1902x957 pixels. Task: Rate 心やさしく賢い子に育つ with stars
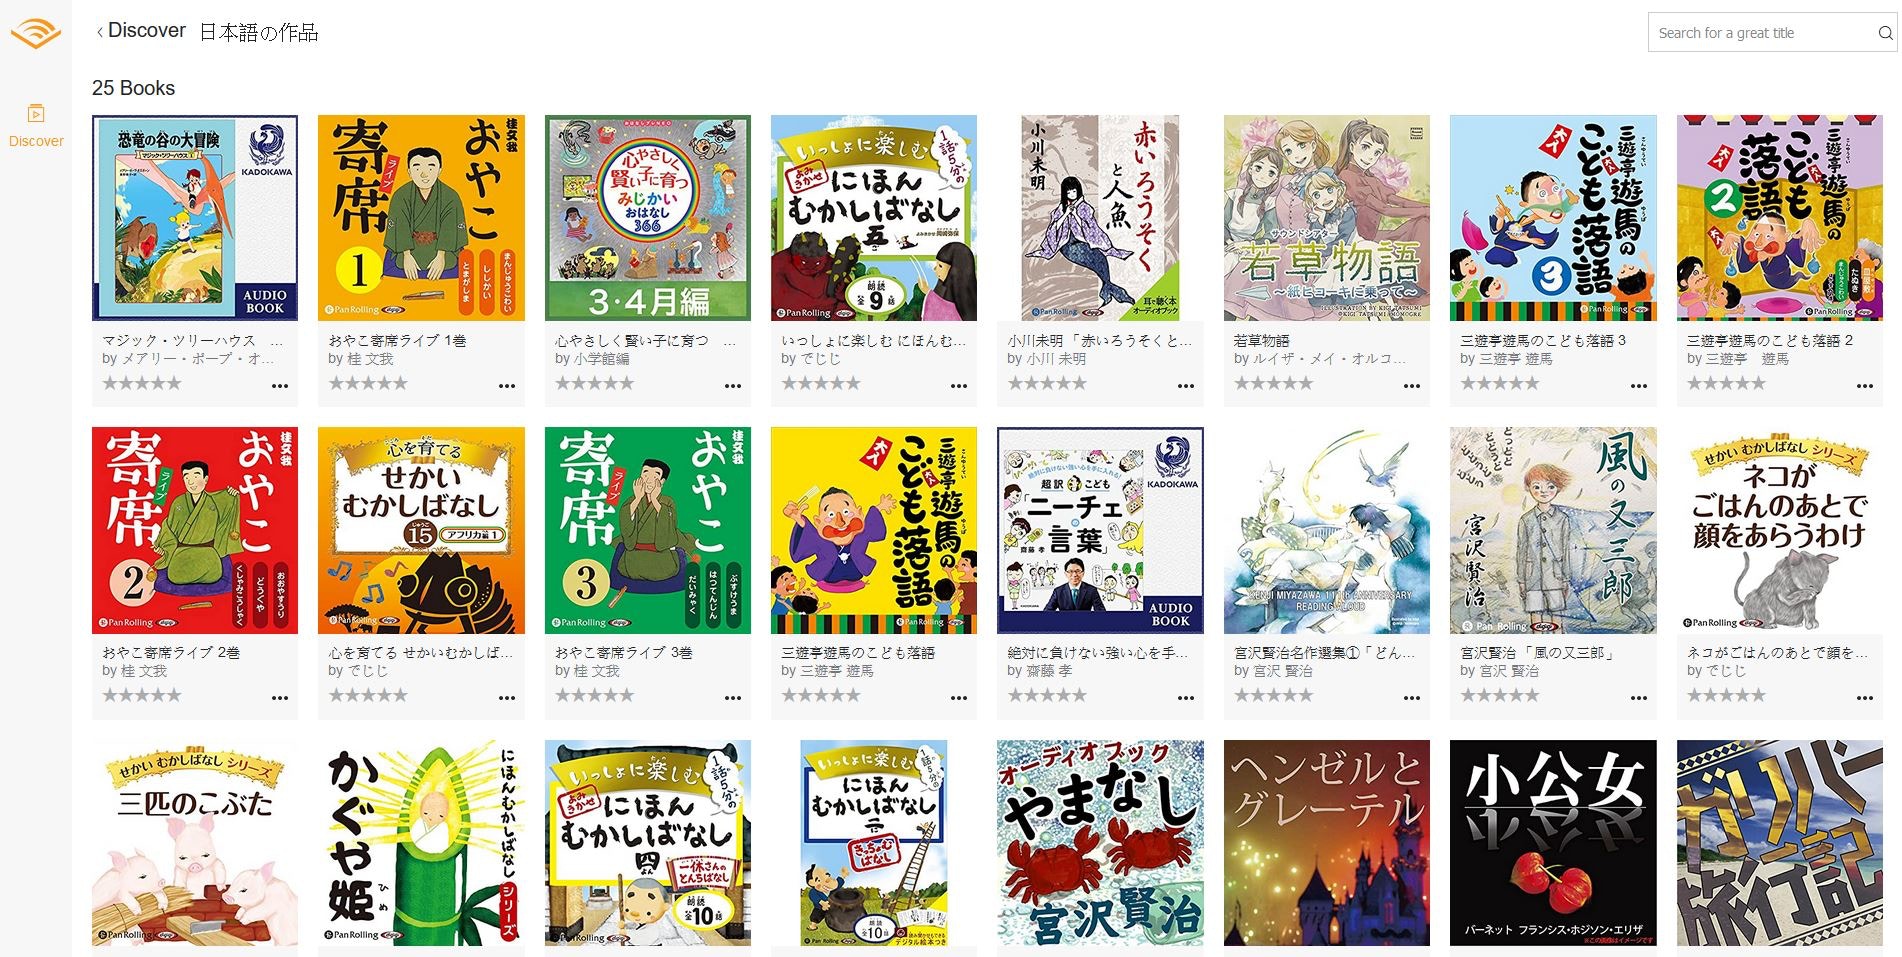594,383
